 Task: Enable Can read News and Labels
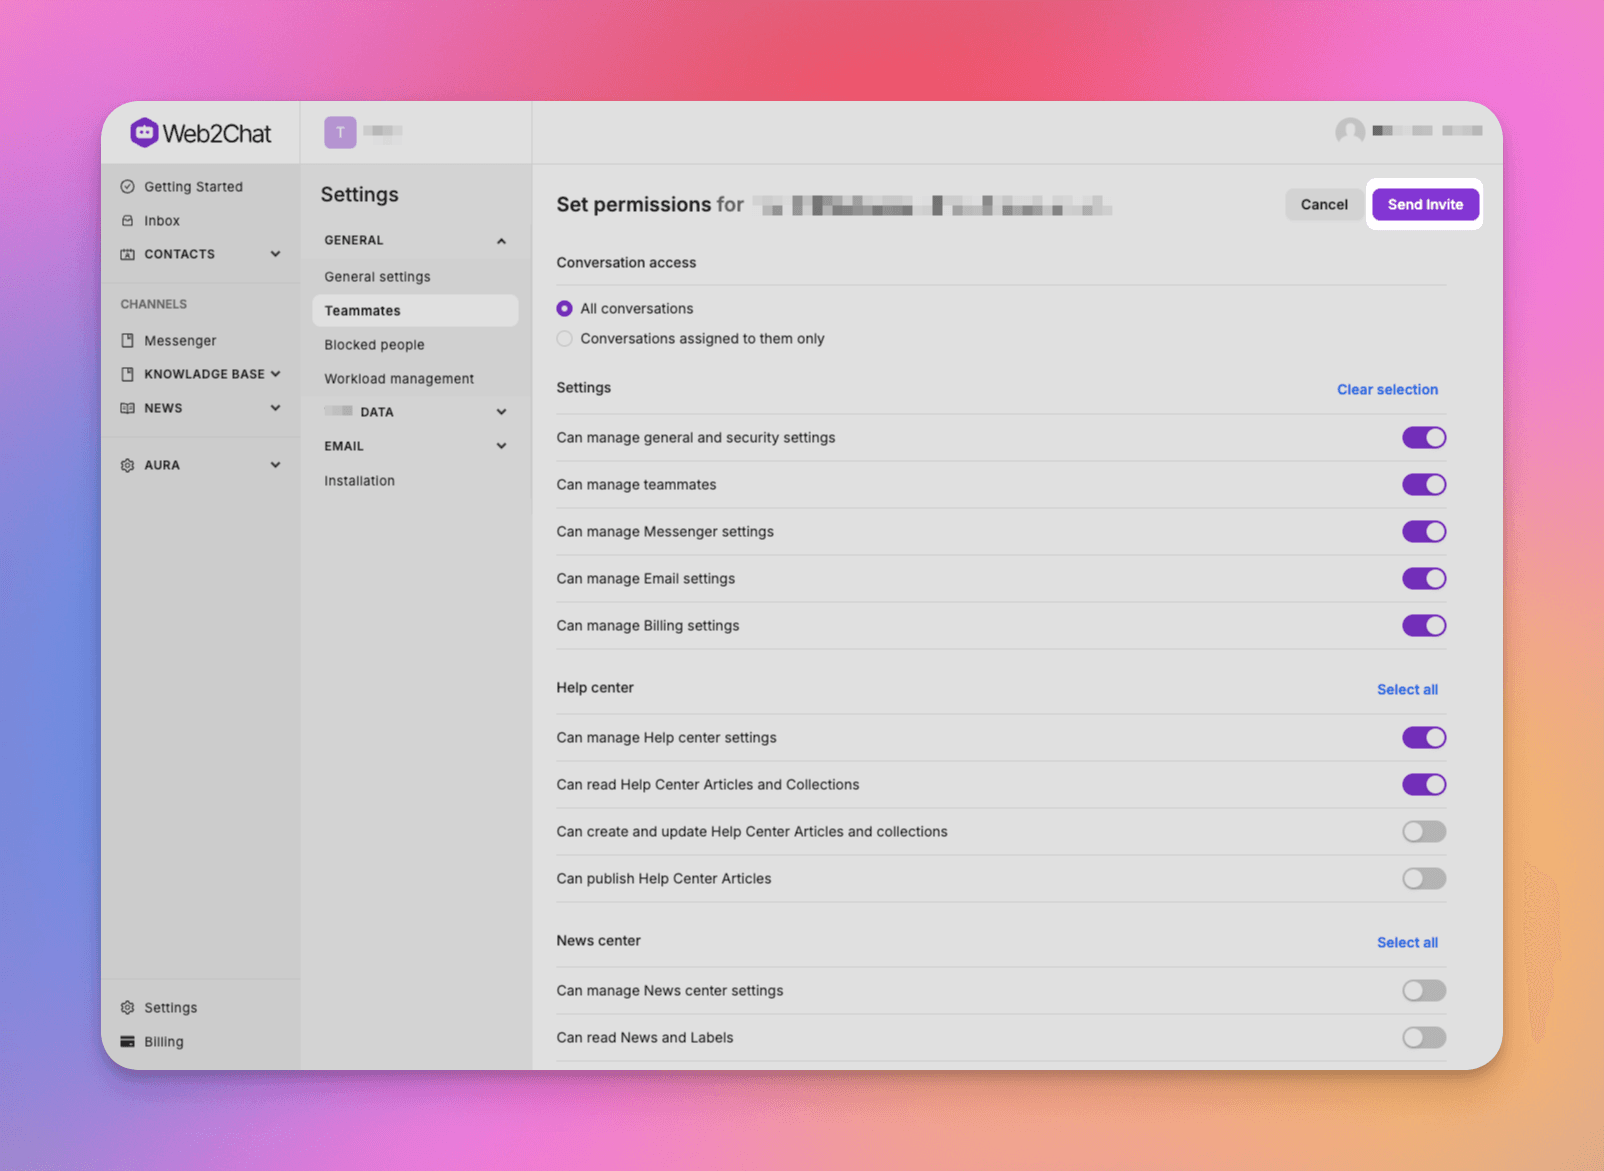click(1424, 1037)
